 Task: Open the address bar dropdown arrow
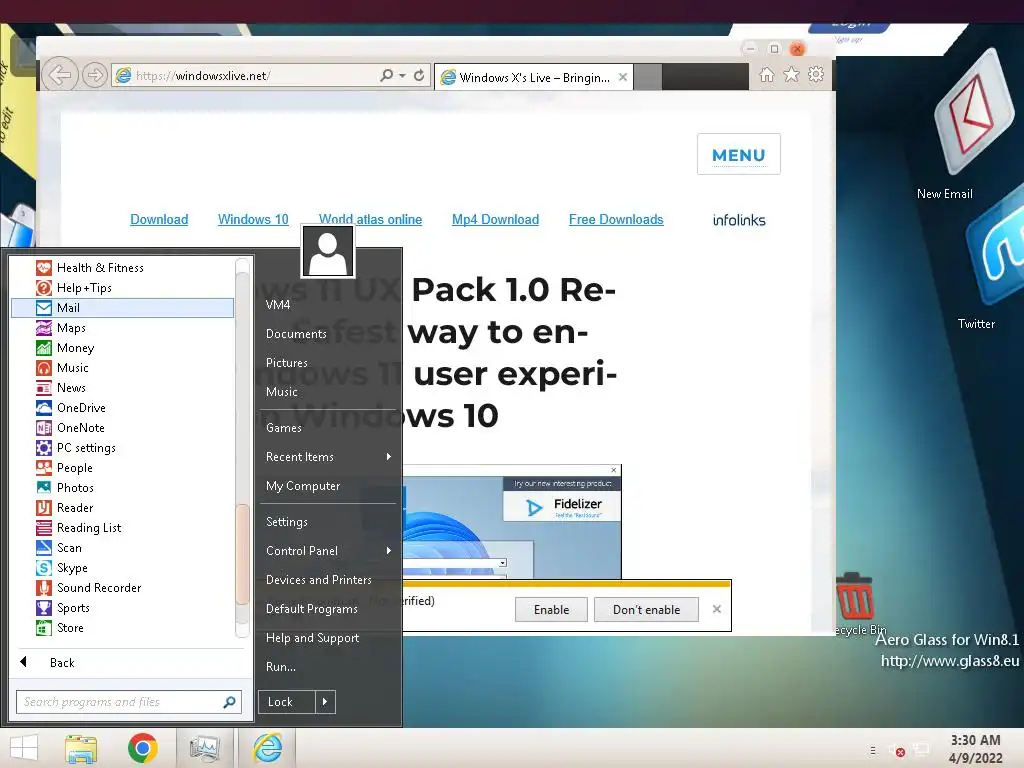coord(403,75)
